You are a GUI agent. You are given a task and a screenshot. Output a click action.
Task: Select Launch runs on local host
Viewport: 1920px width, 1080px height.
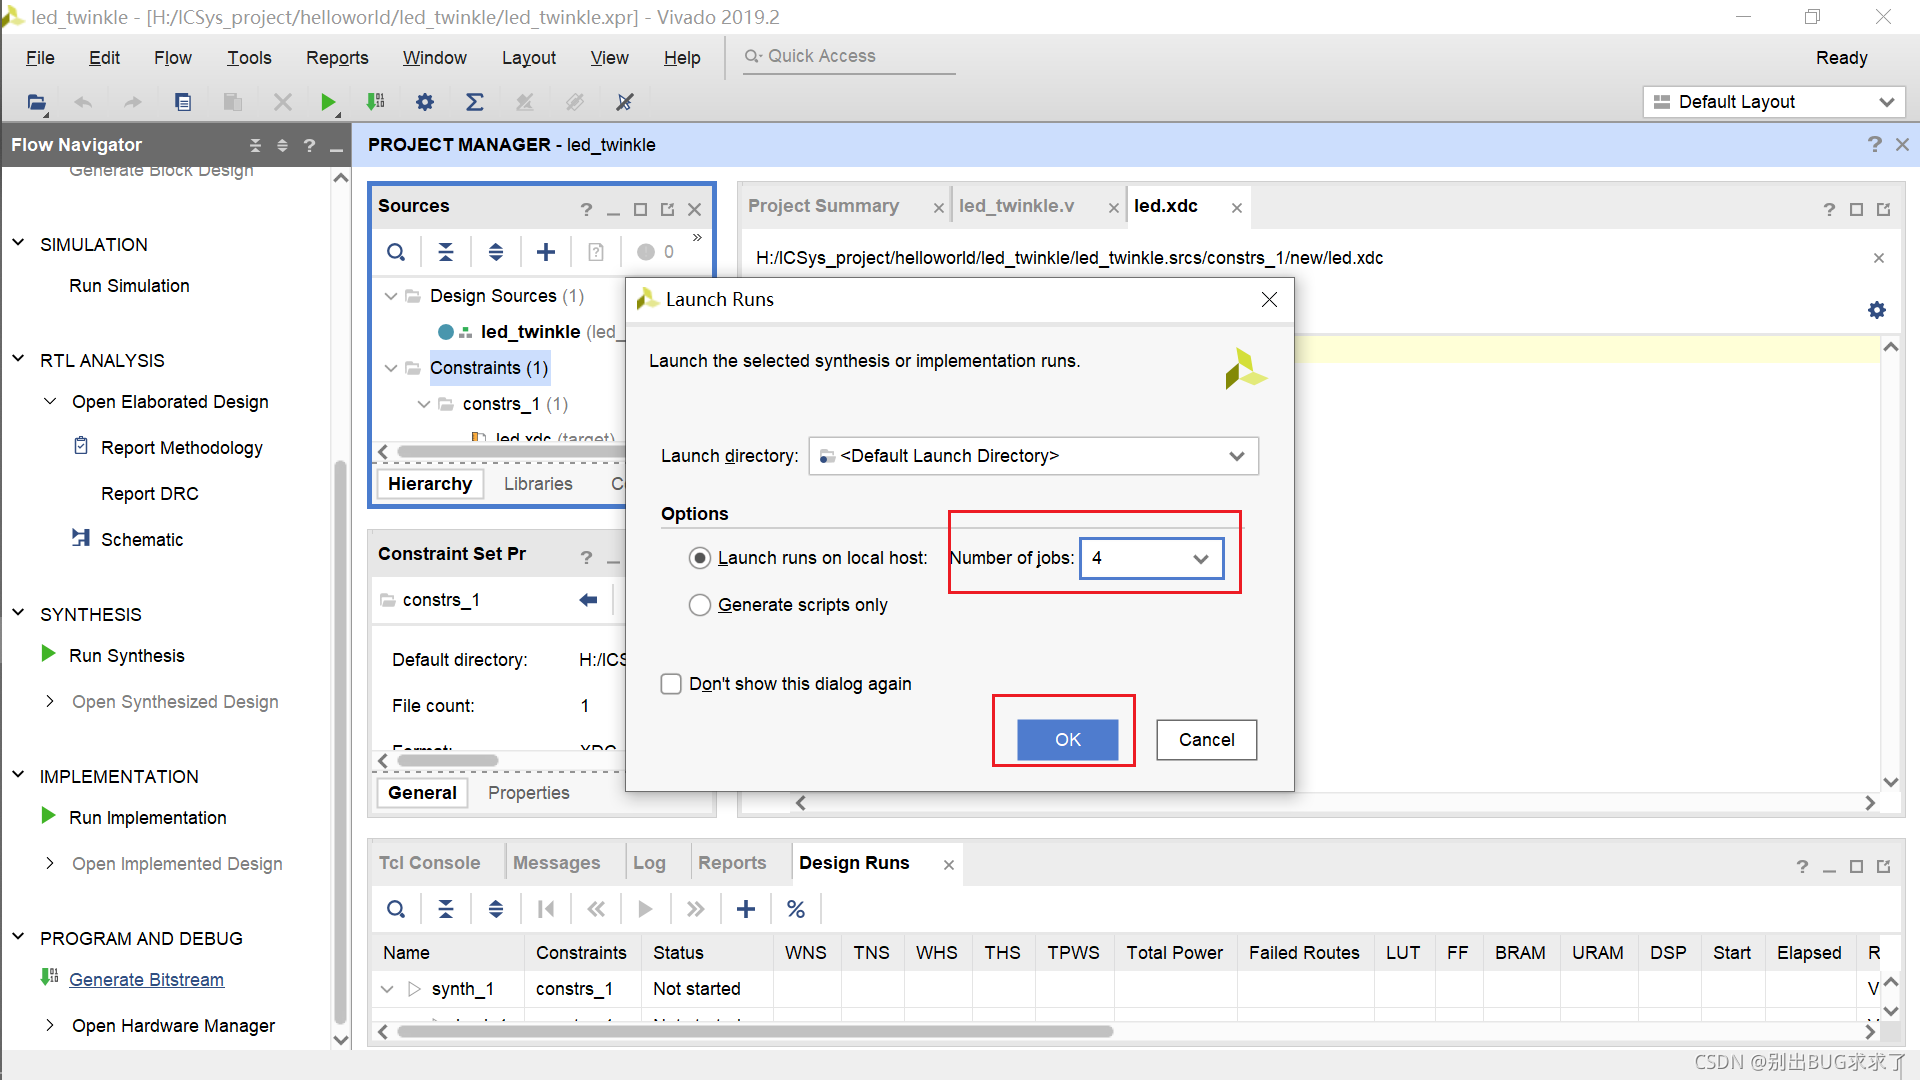point(700,558)
